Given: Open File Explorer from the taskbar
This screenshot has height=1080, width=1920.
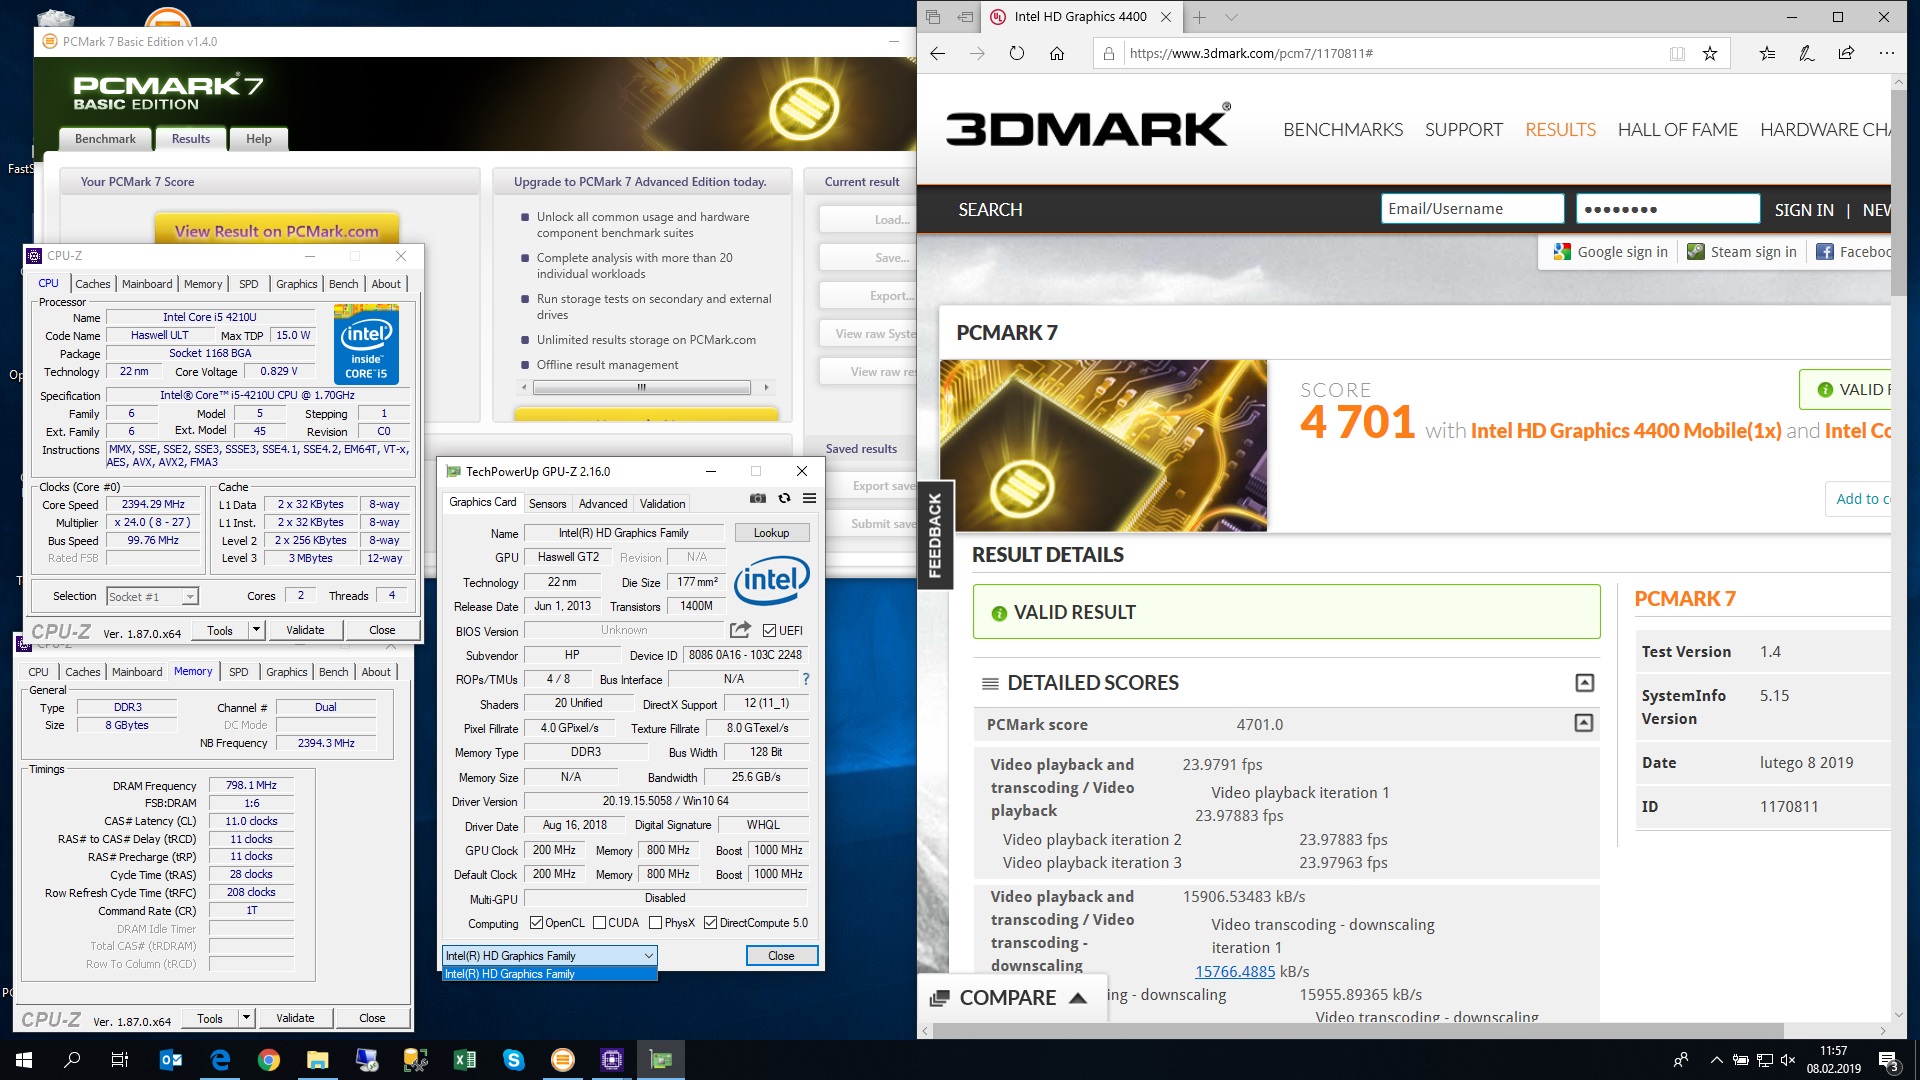Looking at the screenshot, I should 318,1060.
